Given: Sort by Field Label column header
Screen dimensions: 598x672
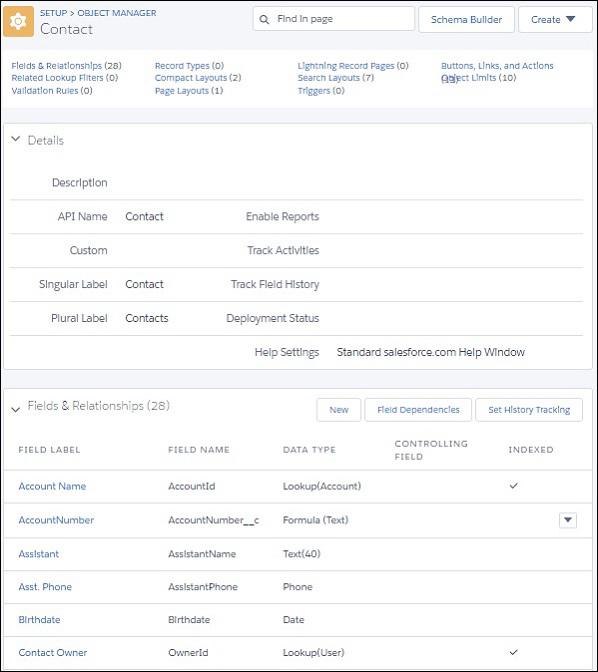Looking at the screenshot, I should pos(49,450).
